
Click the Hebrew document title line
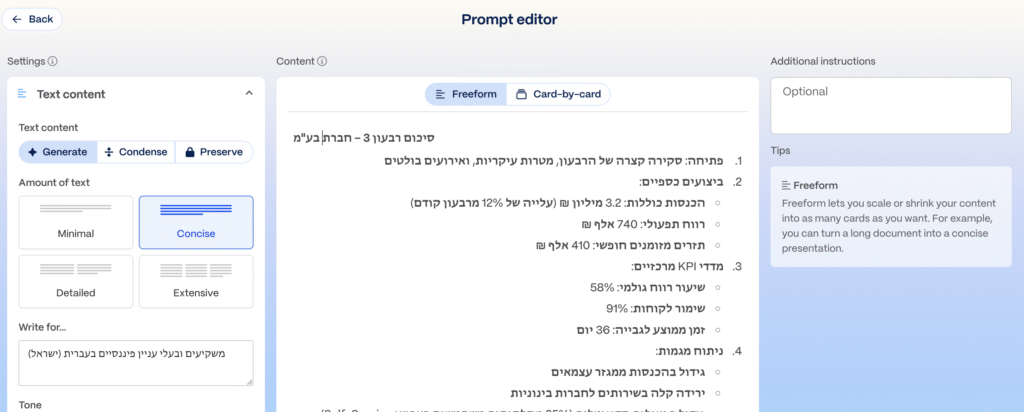[363, 137]
